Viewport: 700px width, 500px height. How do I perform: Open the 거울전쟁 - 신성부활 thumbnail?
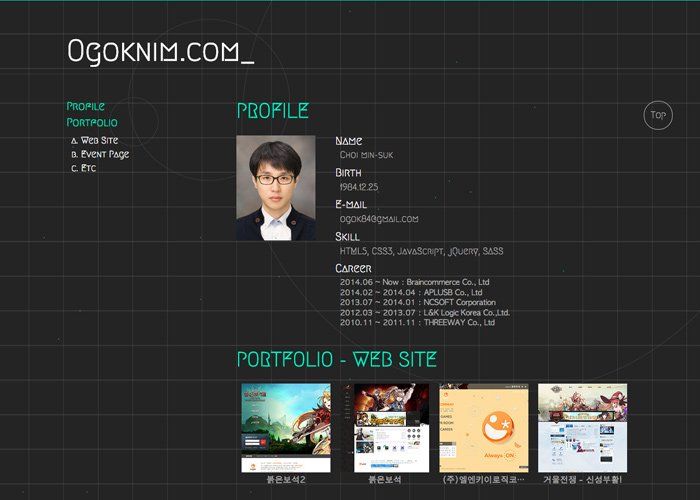(x=583, y=428)
